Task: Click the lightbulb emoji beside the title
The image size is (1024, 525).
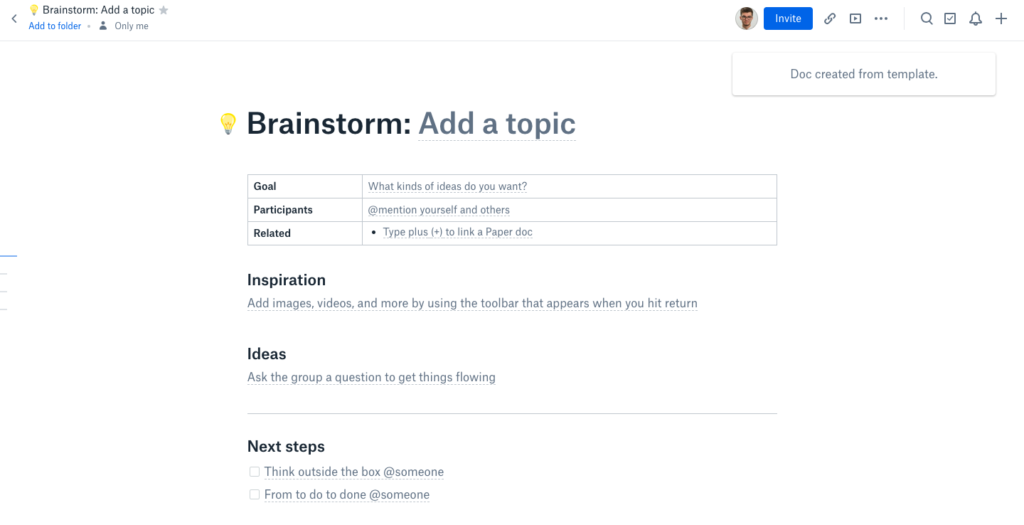Action: tap(228, 123)
